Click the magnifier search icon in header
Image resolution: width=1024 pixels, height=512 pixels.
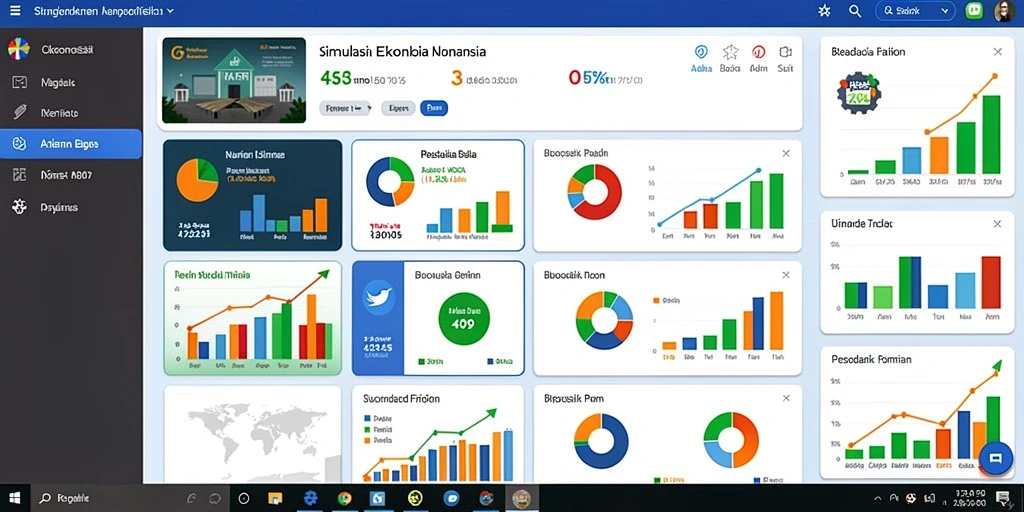click(855, 11)
